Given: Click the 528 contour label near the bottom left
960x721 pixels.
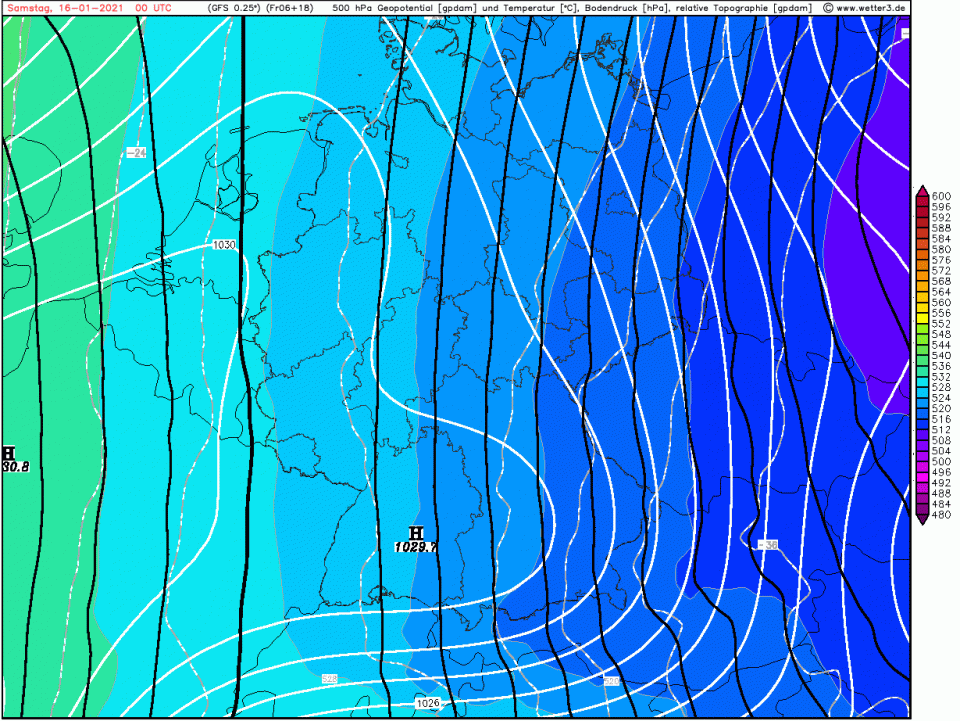Looking at the screenshot, I should pyautogui.click(x=329, y=679).
